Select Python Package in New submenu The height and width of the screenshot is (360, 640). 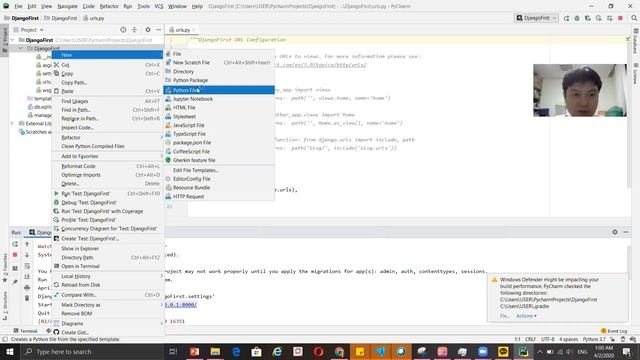point(219,80)
